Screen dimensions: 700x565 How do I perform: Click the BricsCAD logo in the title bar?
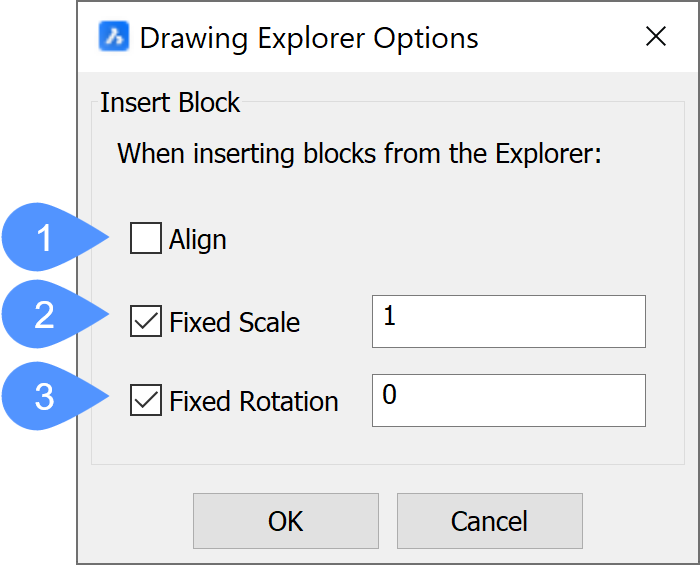pos(115,38)
